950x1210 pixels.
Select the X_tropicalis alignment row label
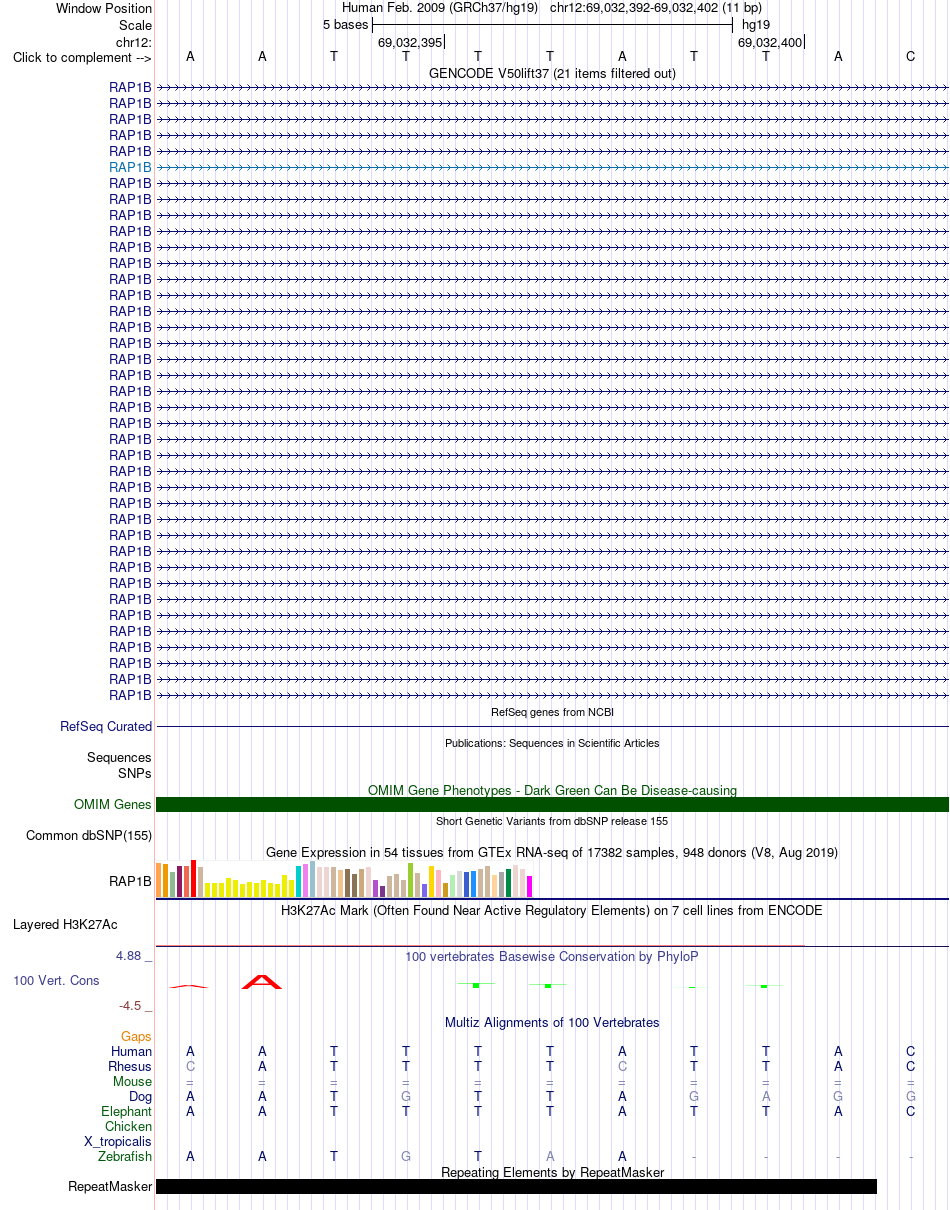(x=118, y=1141)
